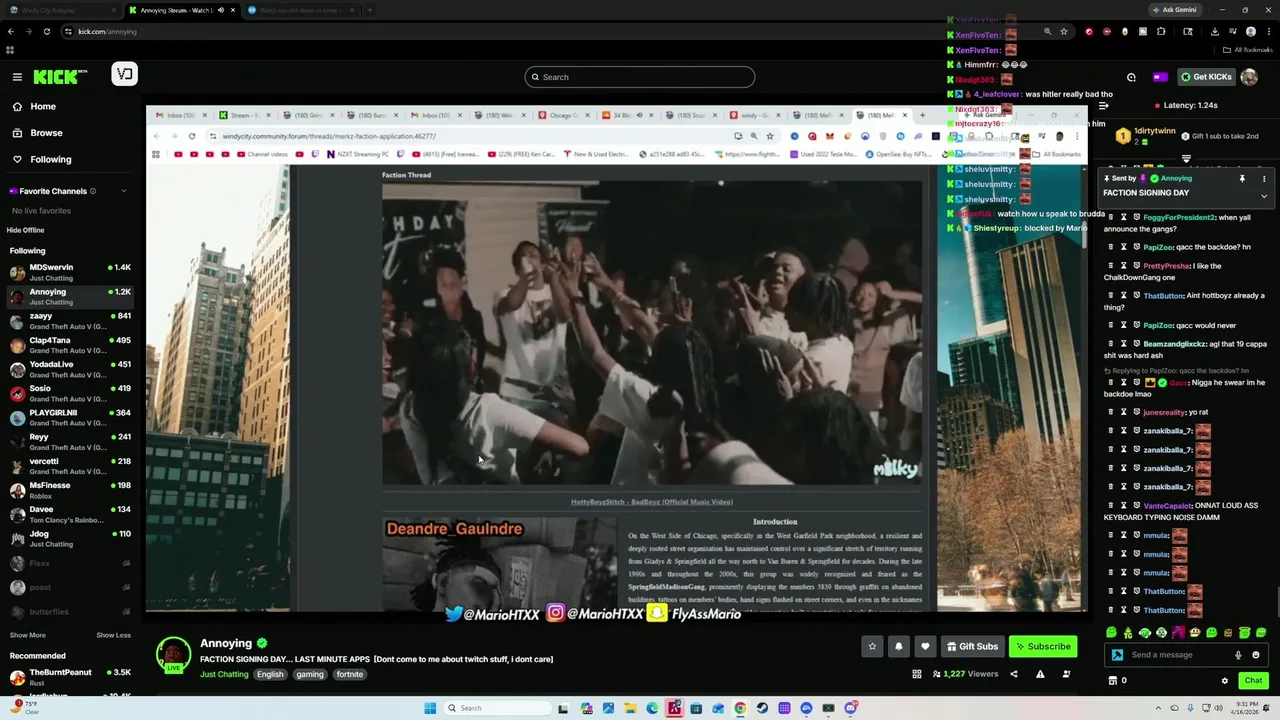Pin the FACTION SIGNING DAY message

[x=1242, y=179]
